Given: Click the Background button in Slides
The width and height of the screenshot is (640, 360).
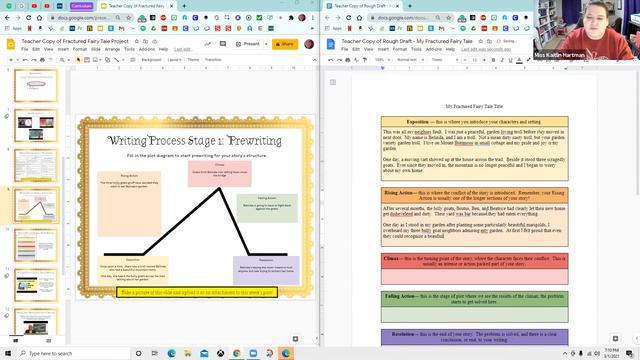Looking at the screenshot, I should click(x=151, y=60).
